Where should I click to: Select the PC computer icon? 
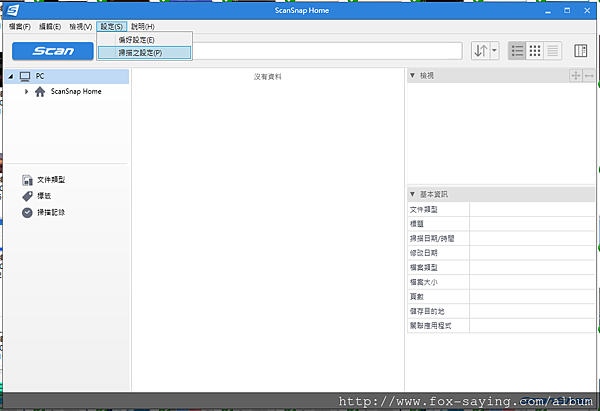pos(25,77)
